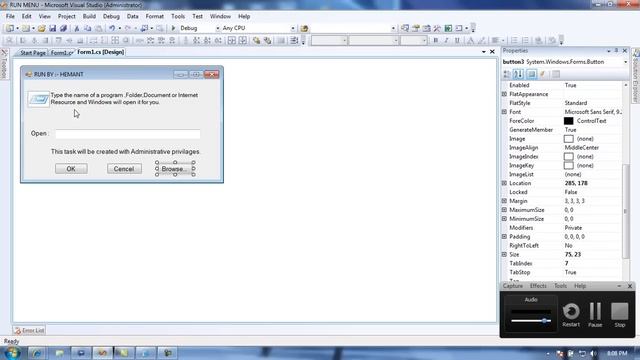Click the system clock in the taskbar
The height and width of the screenshot is (360, 640).
(x=617, y=353)
